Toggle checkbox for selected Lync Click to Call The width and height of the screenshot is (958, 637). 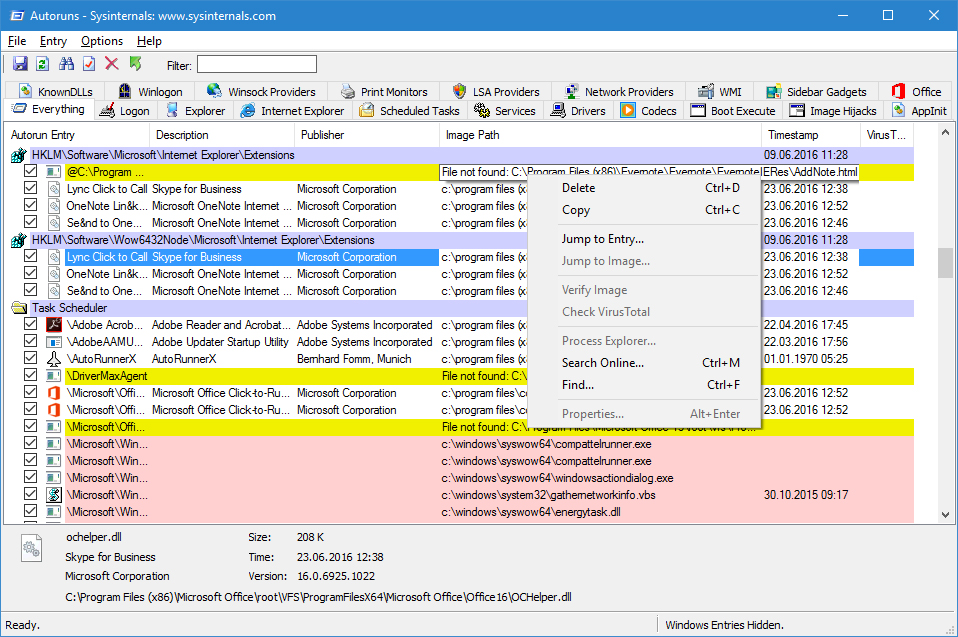(x=30, y=256)
